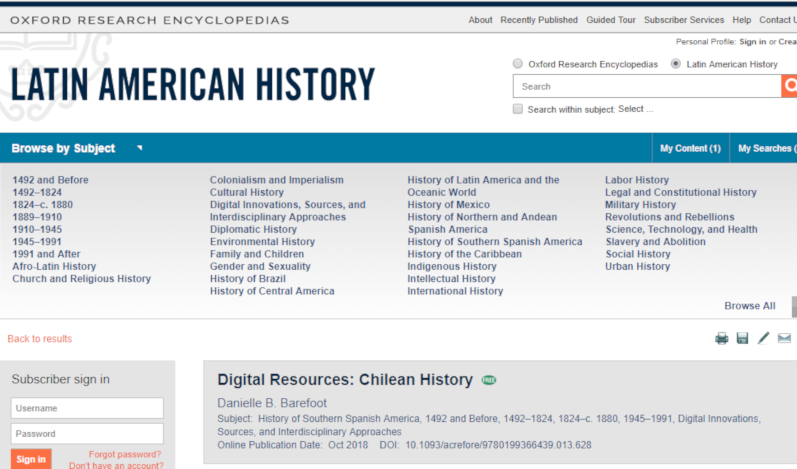Viewport: 797px width, 469px height.
Task: Open Gender and Sexuality
Action: point(260,266)
